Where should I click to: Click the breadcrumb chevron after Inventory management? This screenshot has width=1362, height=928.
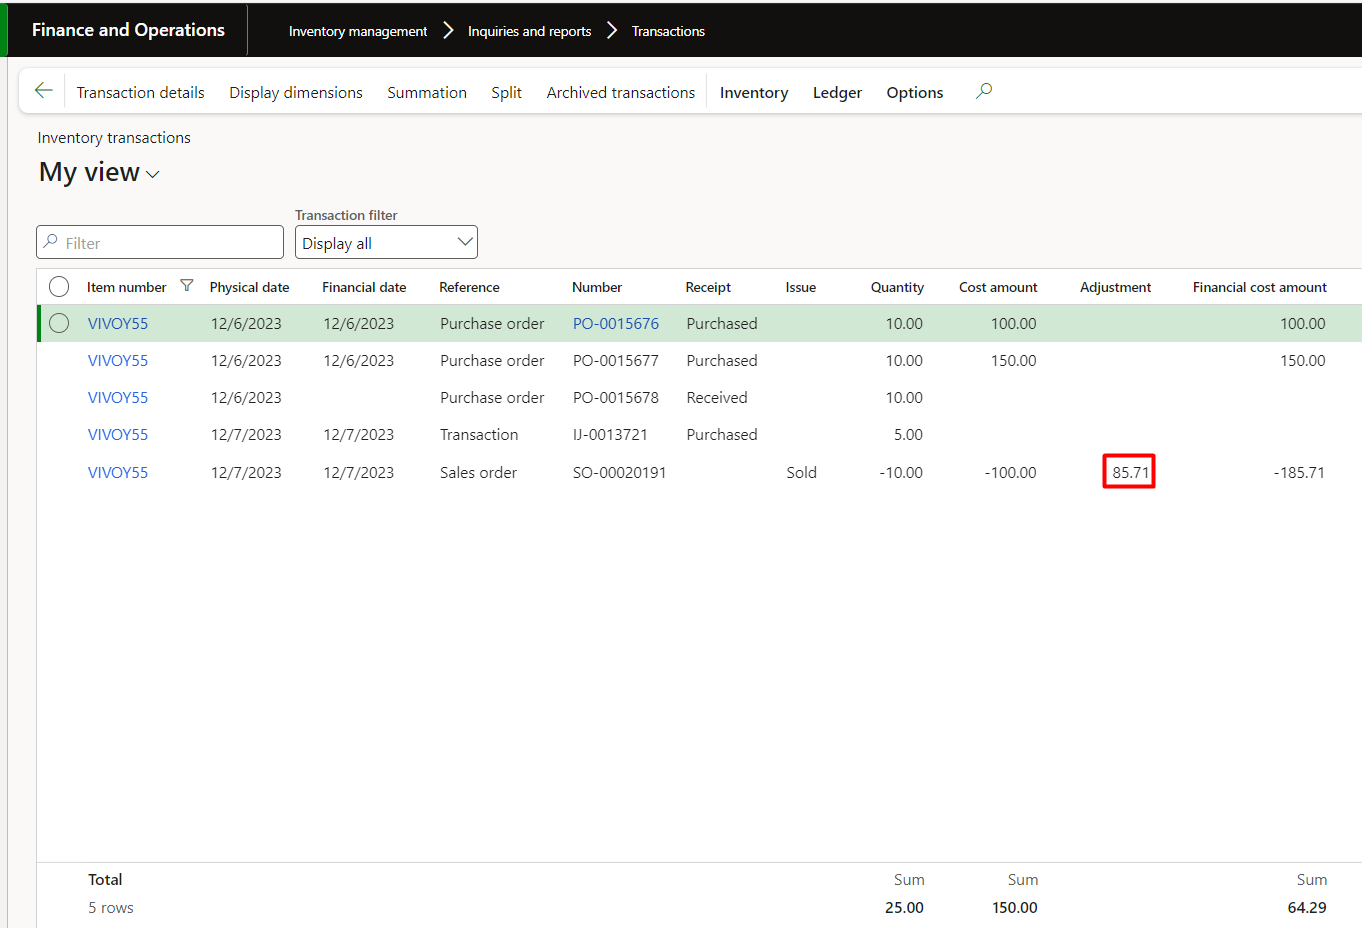pos(448,31)
